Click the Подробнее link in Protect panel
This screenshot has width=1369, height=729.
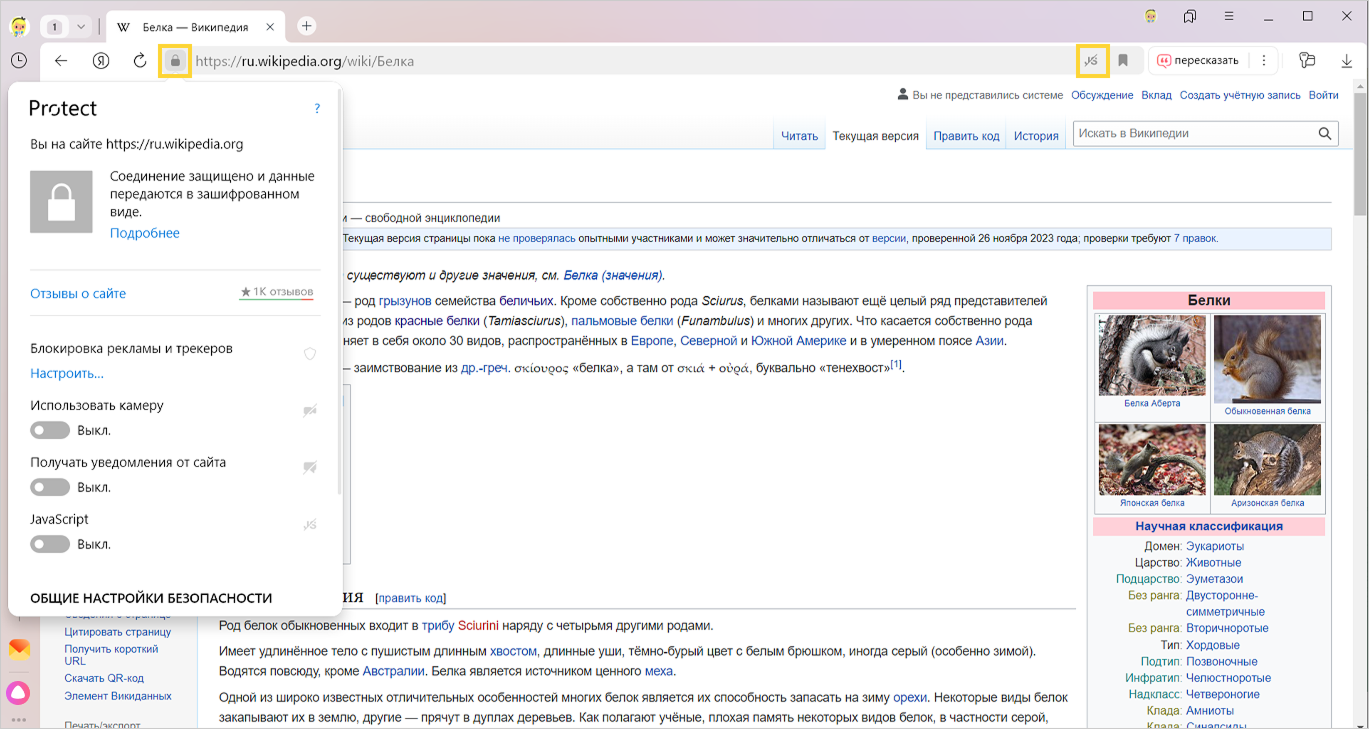tap(145, 233)
